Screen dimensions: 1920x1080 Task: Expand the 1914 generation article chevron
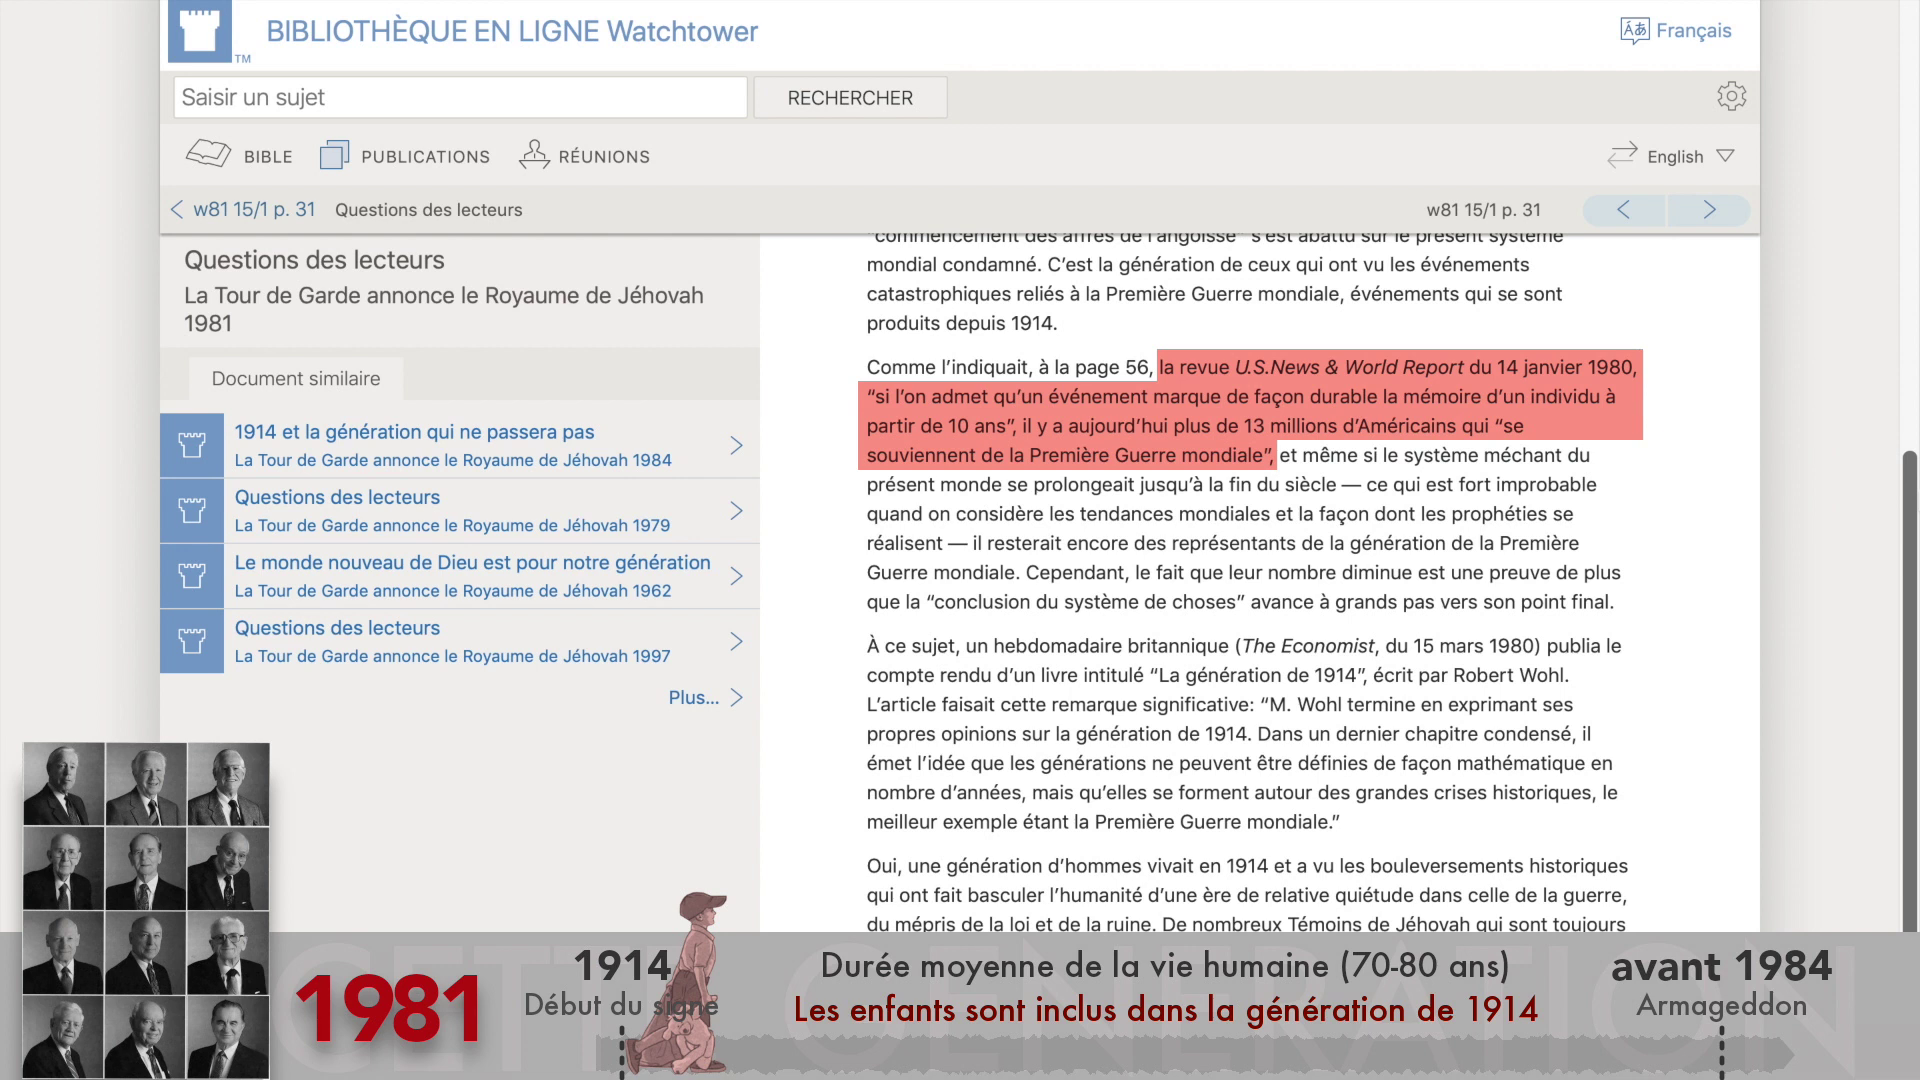click(736, 445)
